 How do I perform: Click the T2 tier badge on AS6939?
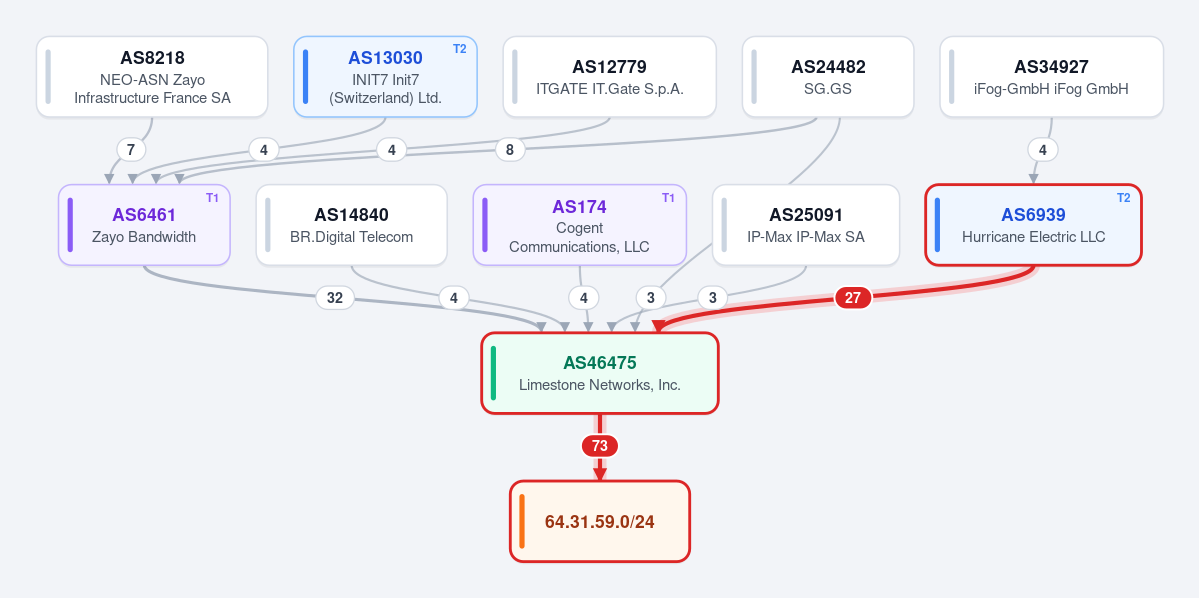(1123, 197)
